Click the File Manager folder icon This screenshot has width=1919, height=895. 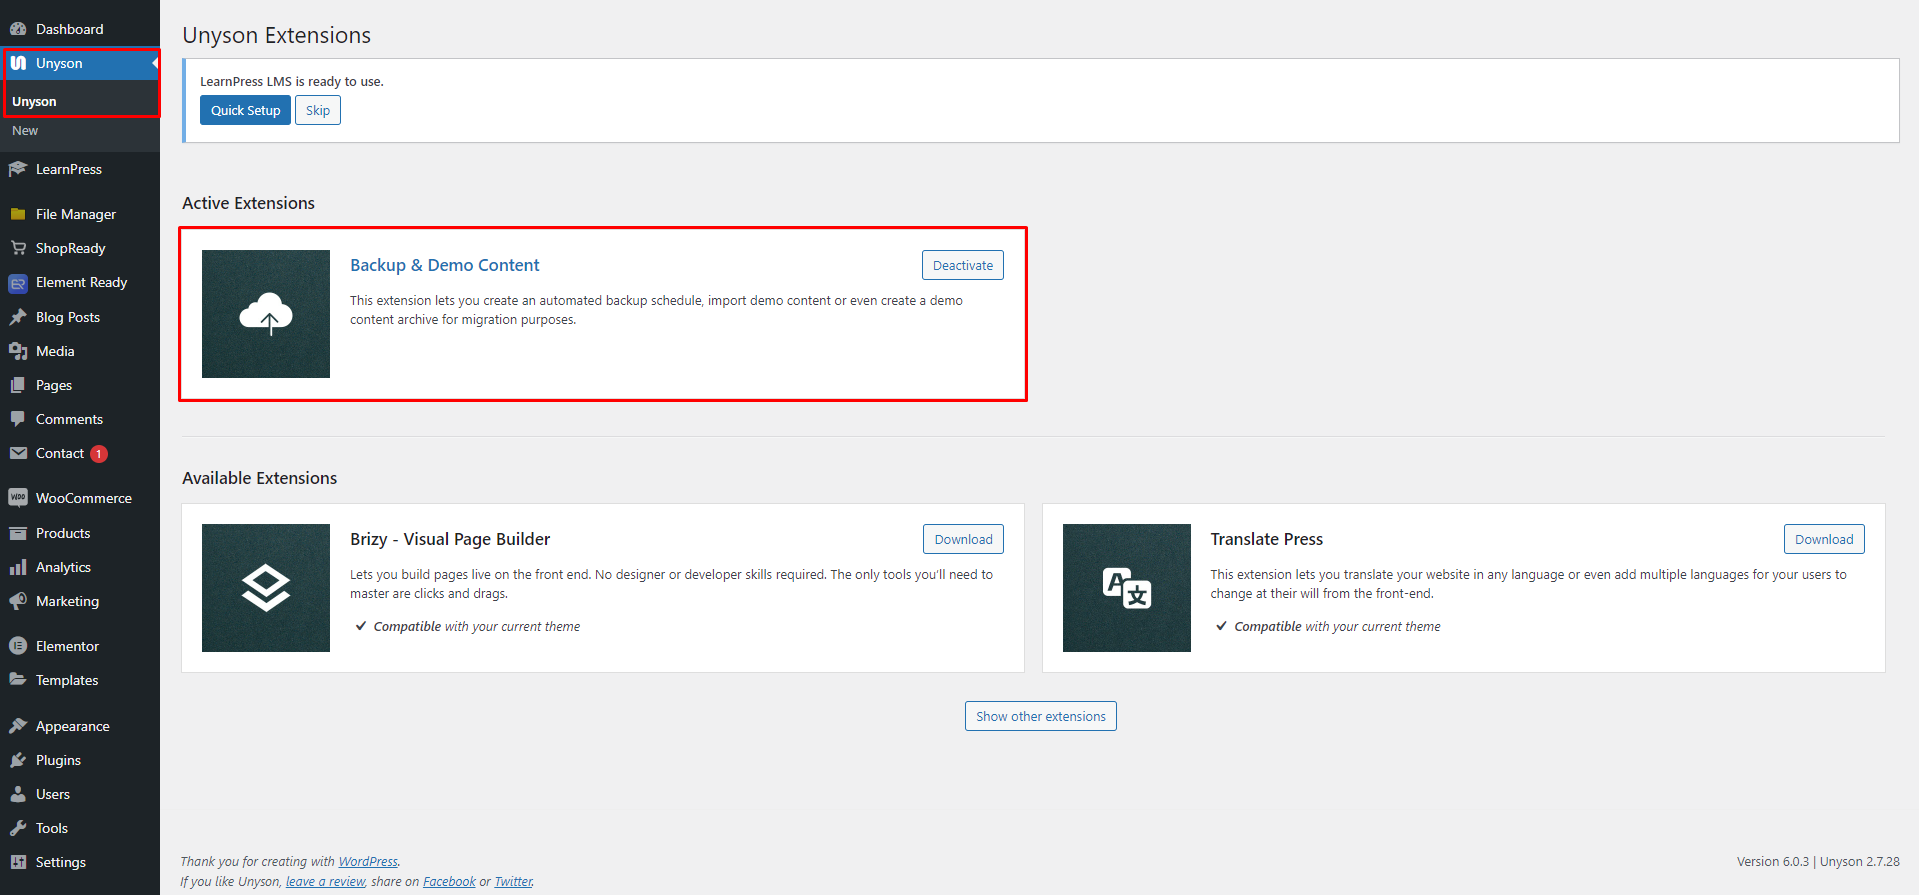coord(18,214)
